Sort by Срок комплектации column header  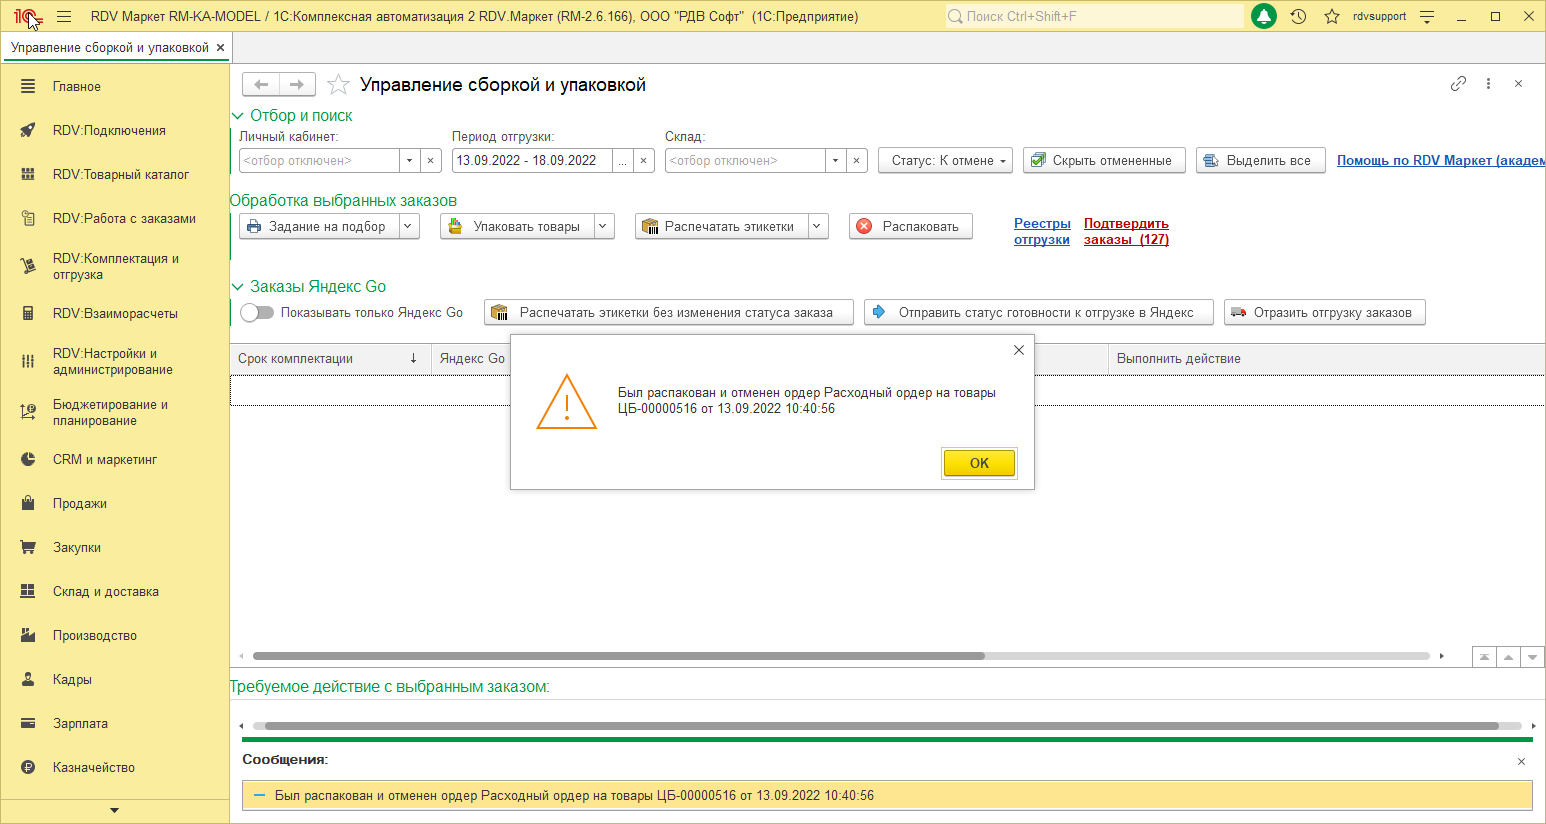(x=330, y=359)
